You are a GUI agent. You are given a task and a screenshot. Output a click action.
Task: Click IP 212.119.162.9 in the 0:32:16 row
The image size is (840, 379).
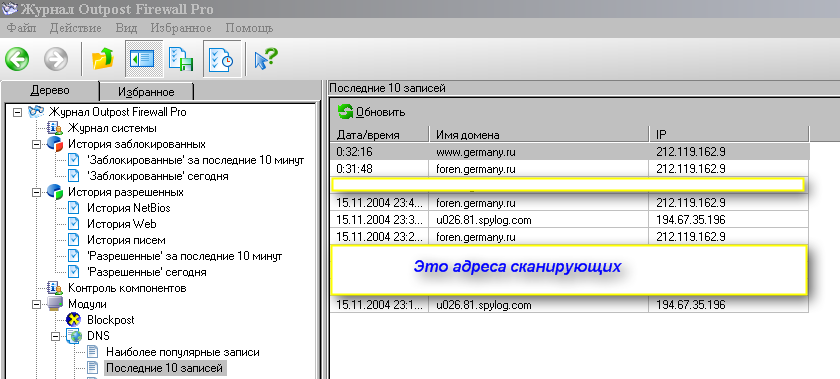click(691, 152)
